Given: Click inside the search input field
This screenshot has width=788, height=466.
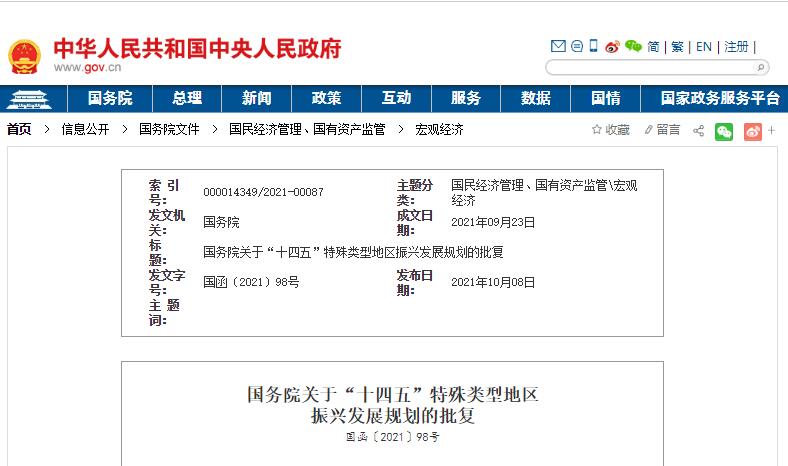Looking at the screenshot, I should (650, 68).
